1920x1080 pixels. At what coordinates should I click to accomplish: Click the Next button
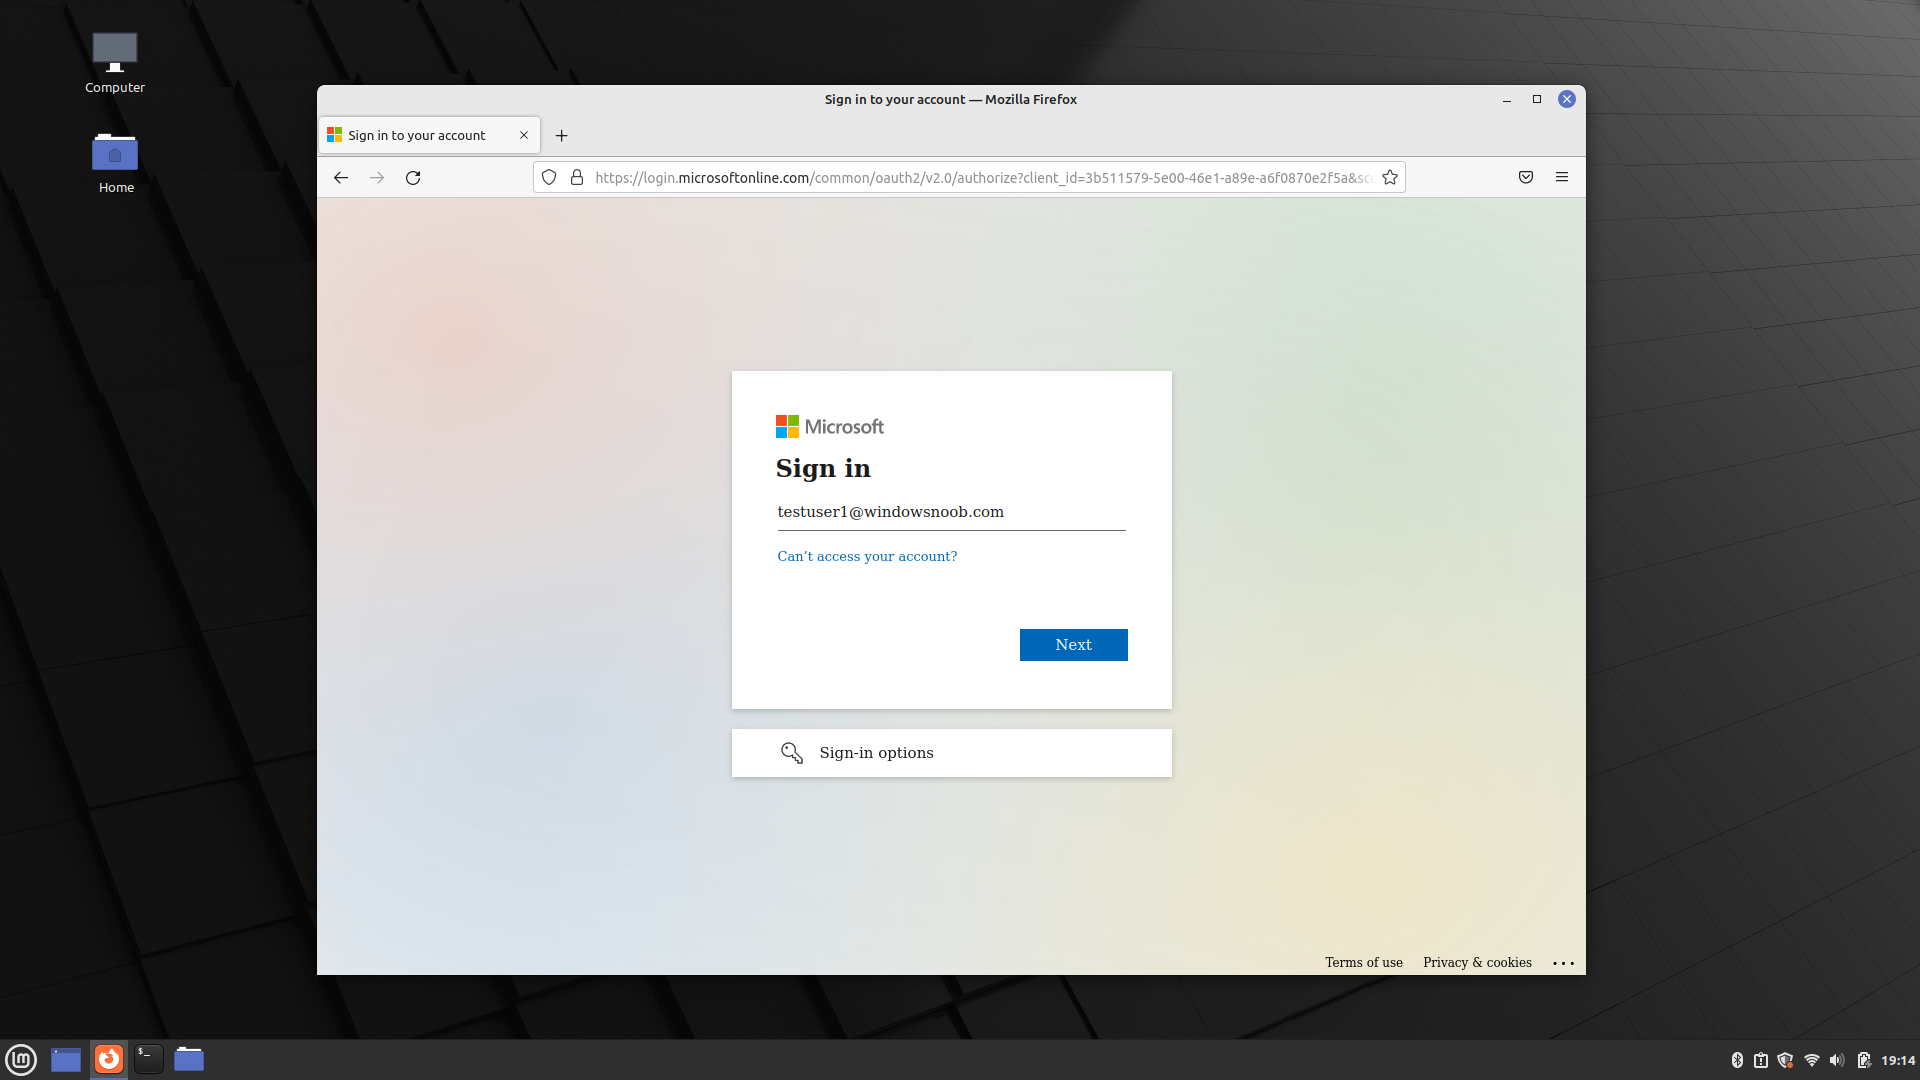point(1073,645)
